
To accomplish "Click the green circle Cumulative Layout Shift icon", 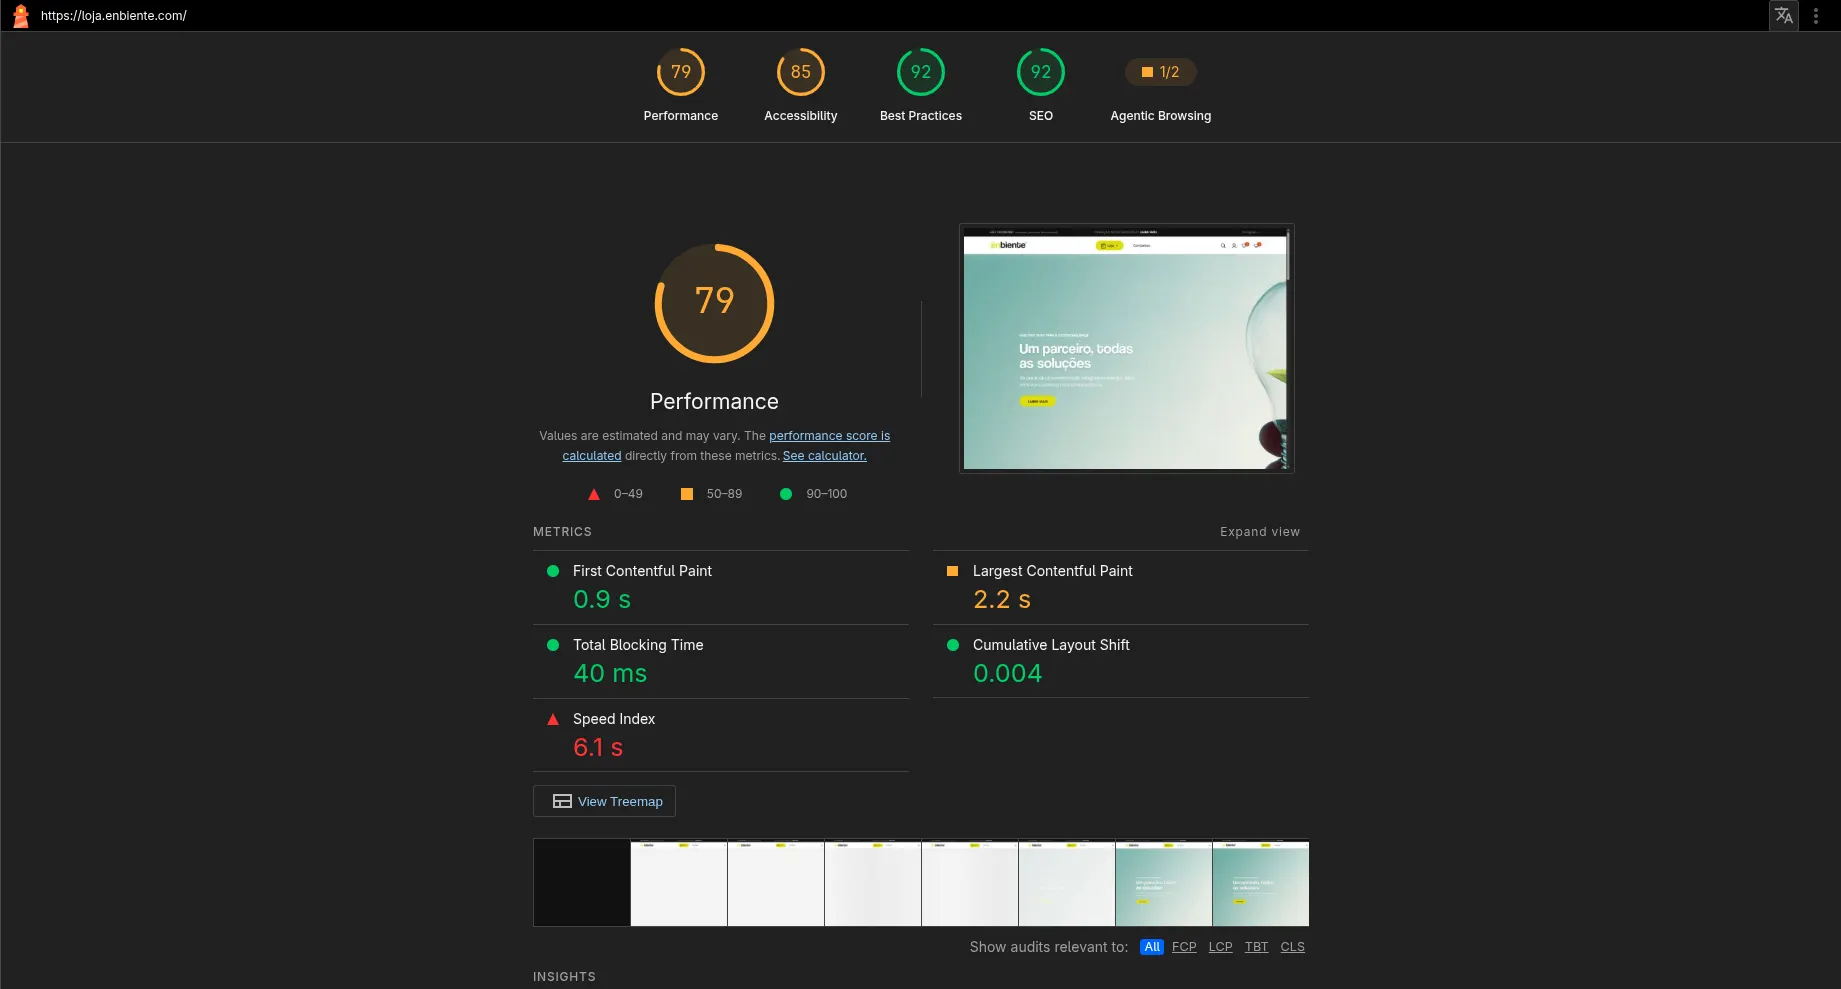I will 953,645.
